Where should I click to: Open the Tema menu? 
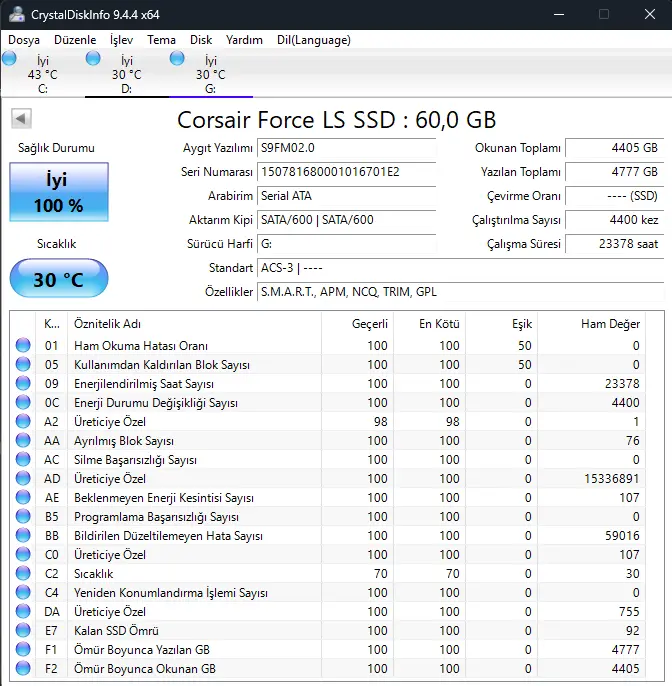[161, 40]
